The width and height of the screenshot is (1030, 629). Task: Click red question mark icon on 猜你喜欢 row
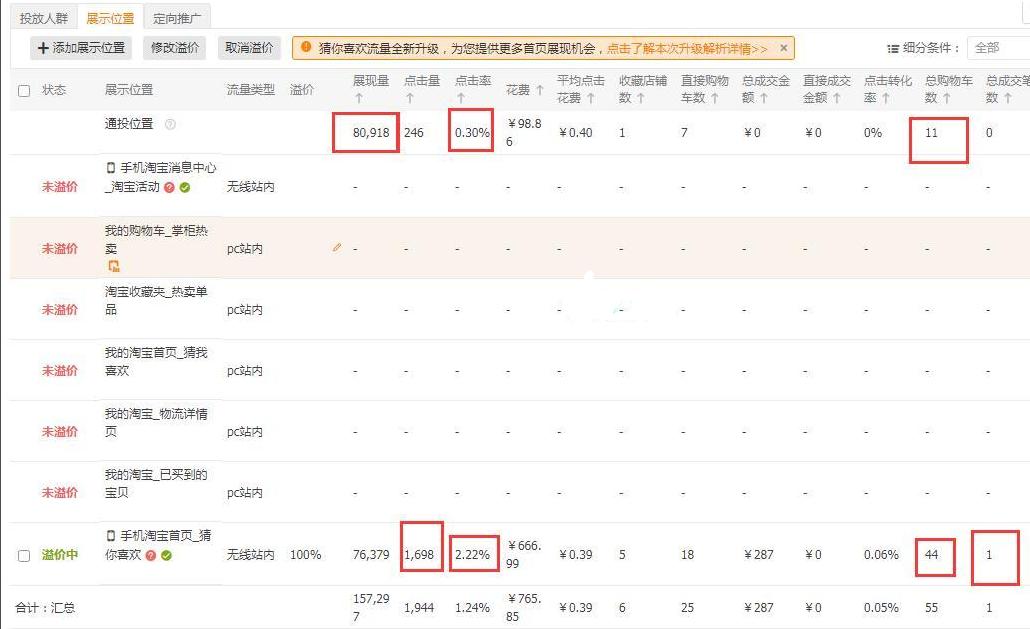[151, 555]
